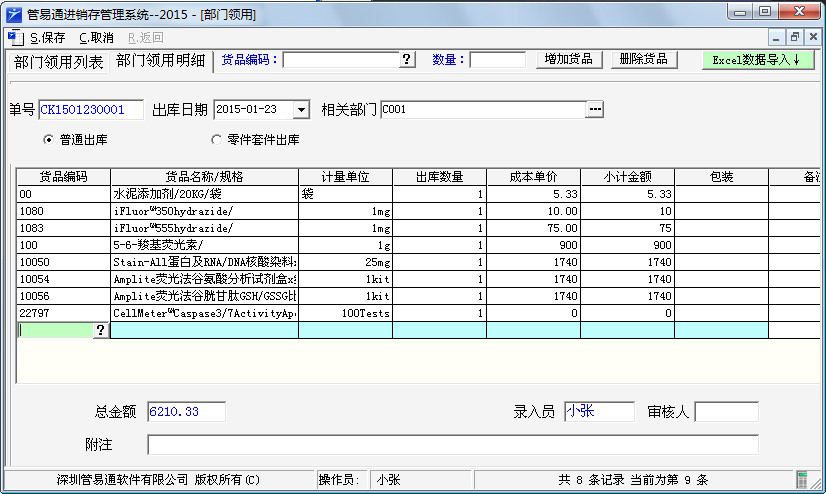Click the 附注 remarks text field
Screen dimensions: 826x494
[x=452, y=445]
